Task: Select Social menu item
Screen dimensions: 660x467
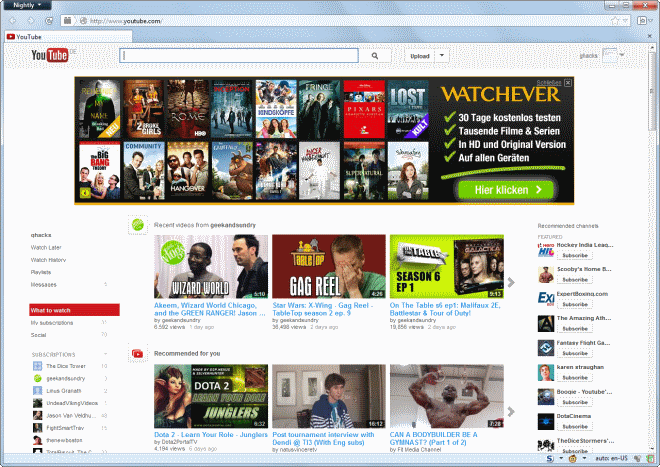Action: click(x=38, y=335)
